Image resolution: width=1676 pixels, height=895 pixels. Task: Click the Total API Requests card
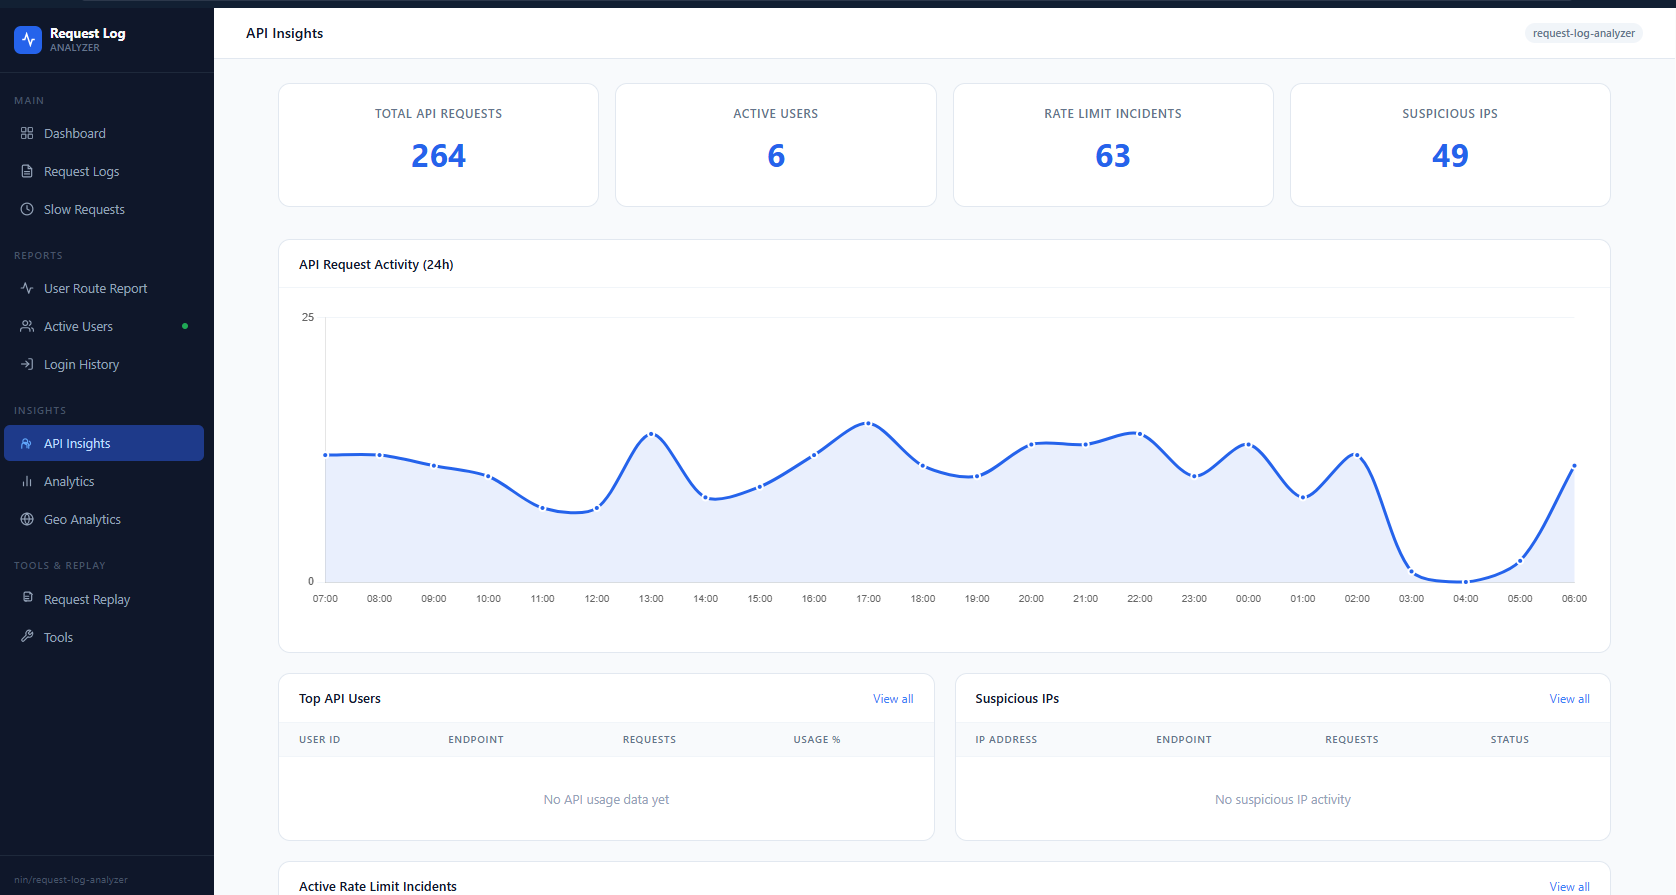[438, 145]
